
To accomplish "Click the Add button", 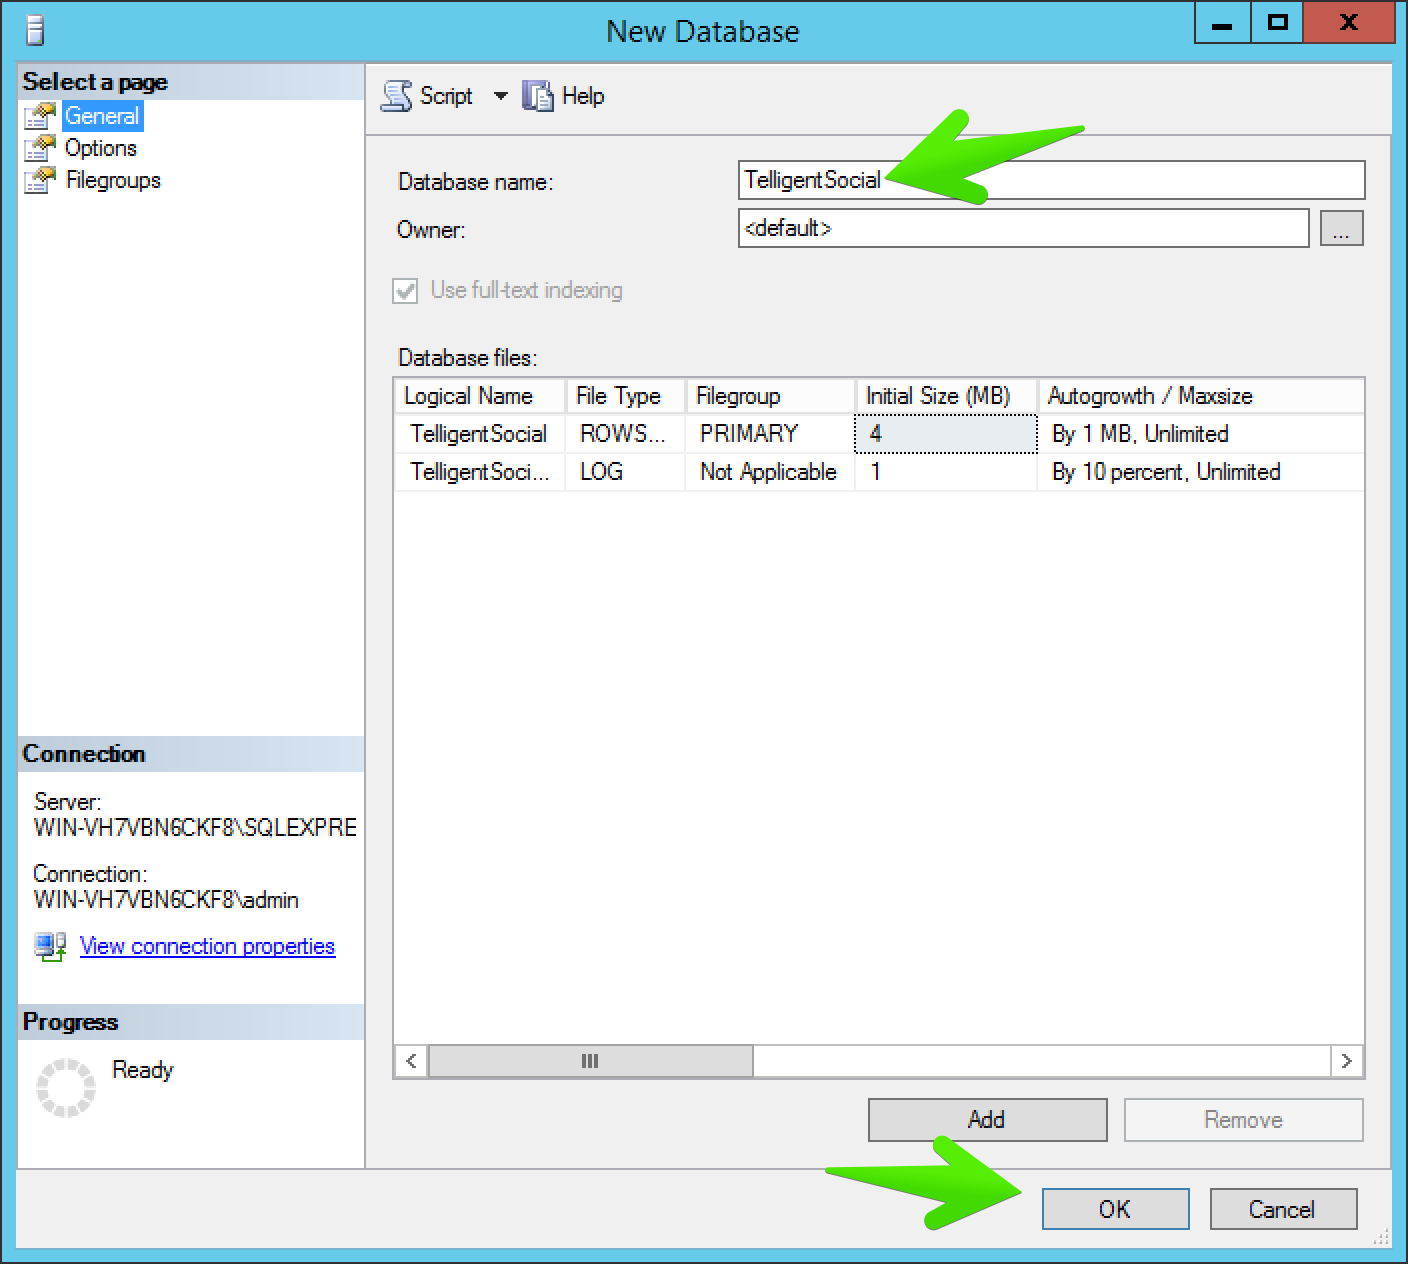I will (x=987, y=1120).
